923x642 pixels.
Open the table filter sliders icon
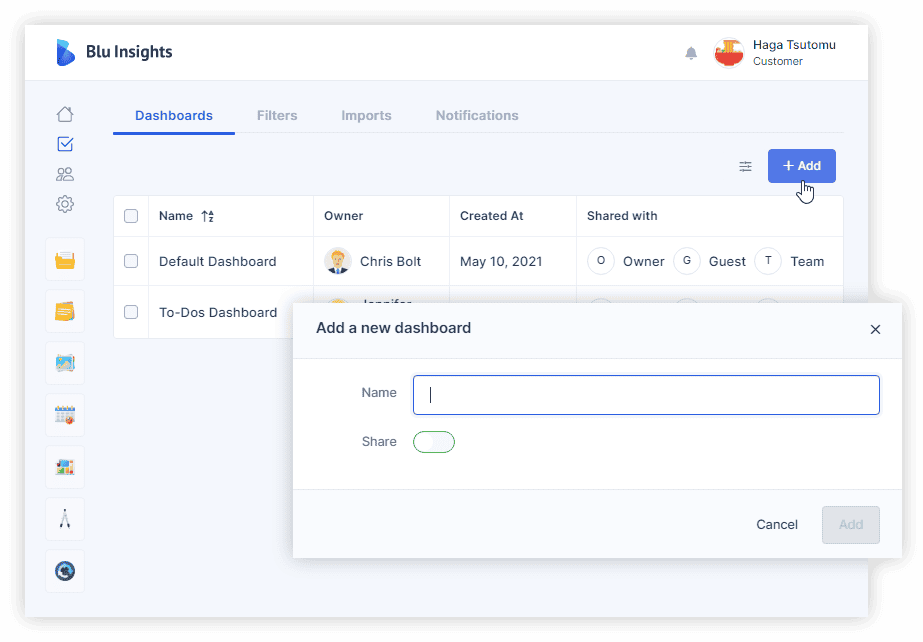coord(745,167)
